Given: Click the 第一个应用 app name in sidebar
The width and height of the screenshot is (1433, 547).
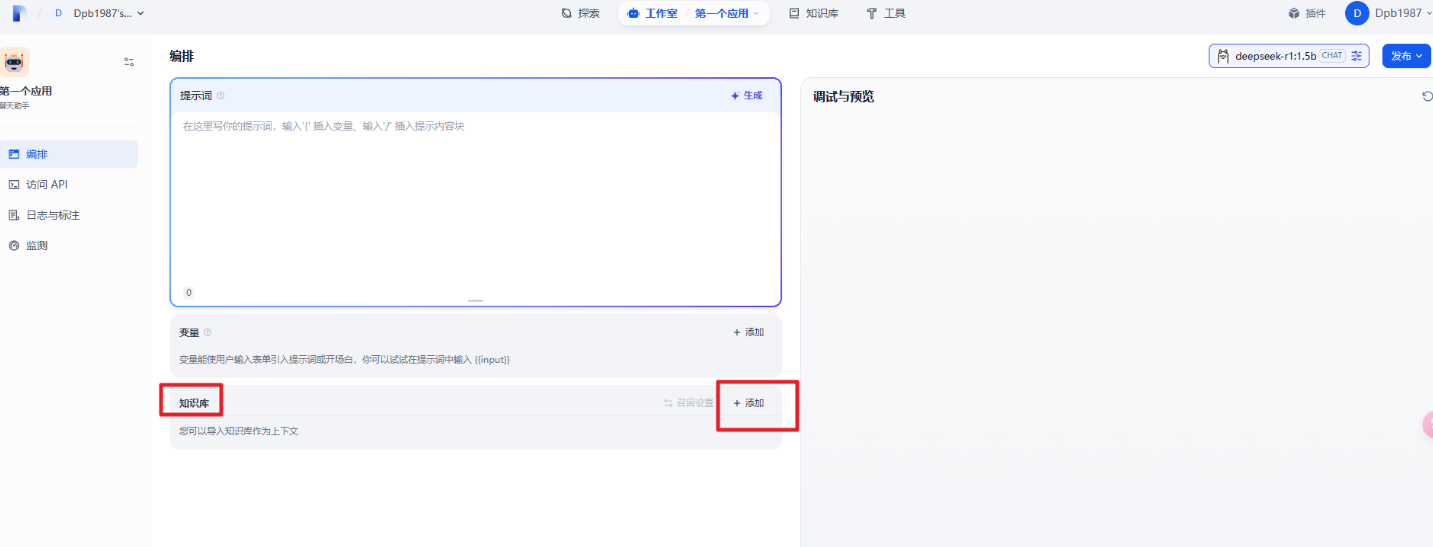Looking at the screenshot, I should tap(26, 91).
